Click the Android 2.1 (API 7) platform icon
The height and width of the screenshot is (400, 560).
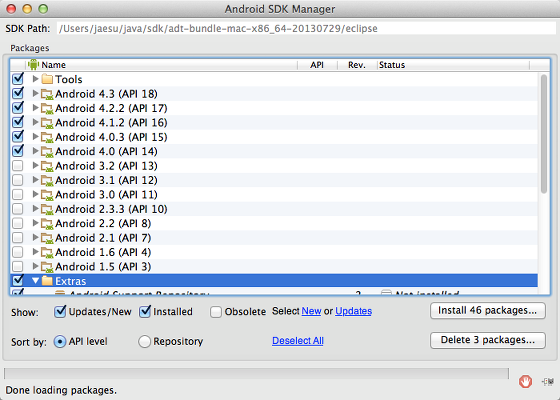coord(47,238)
